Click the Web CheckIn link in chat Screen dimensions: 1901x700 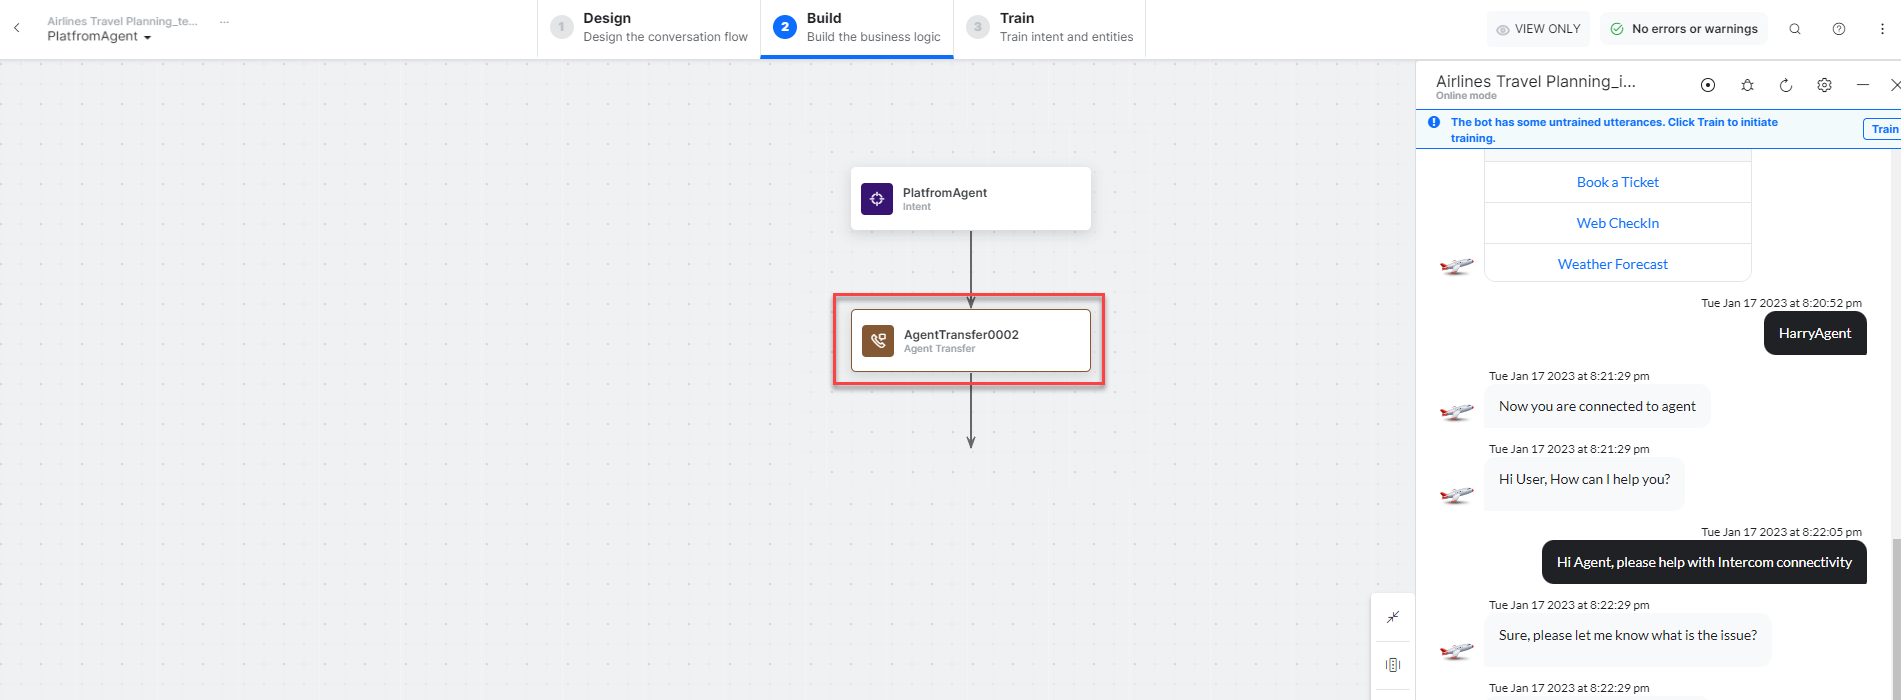click(x=1617, y=223)
